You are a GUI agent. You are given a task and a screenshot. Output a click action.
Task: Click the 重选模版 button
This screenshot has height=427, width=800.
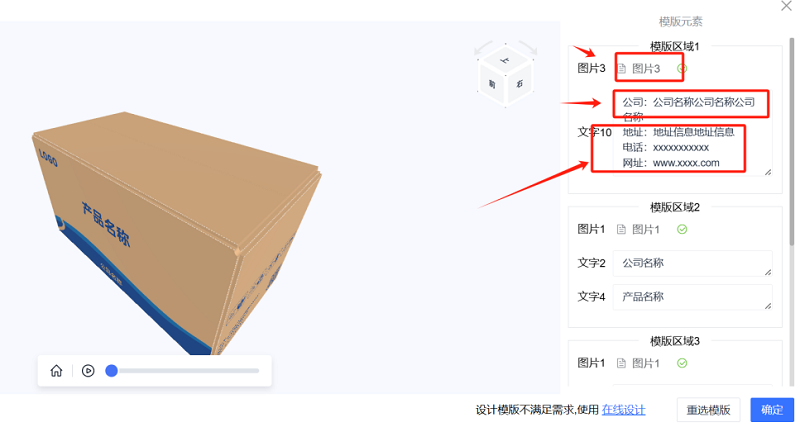[x=708, y=410]
